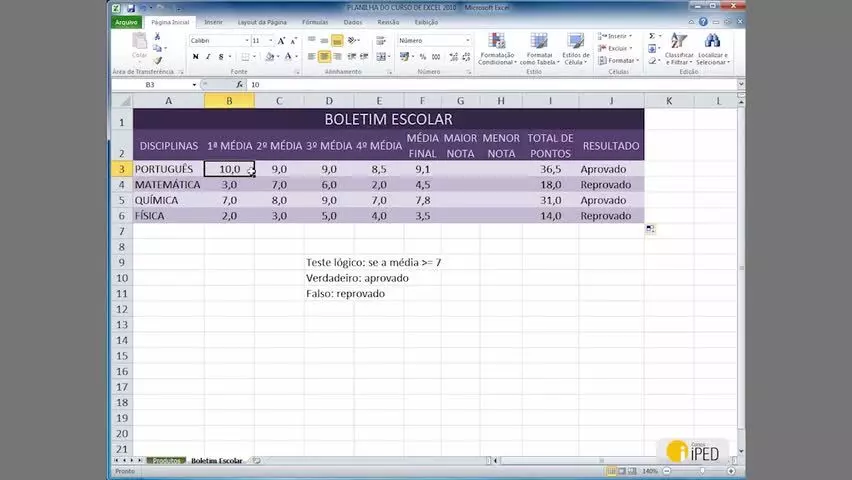The width and height of the screenshot is (852, 480).
Task: Adjust the zoom slider in status bar
Action: (x=702, y=471)
